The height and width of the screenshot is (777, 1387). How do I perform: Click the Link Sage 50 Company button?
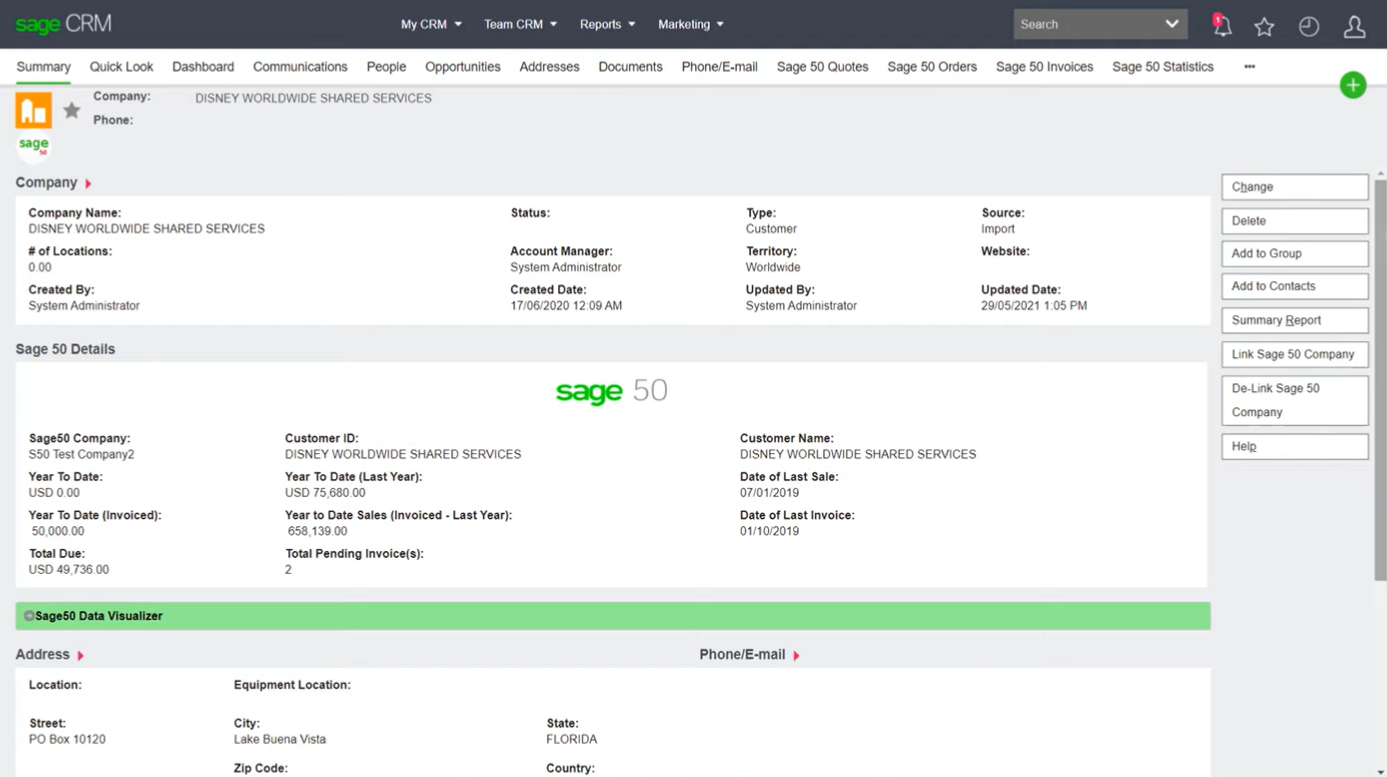point(1294,354)
